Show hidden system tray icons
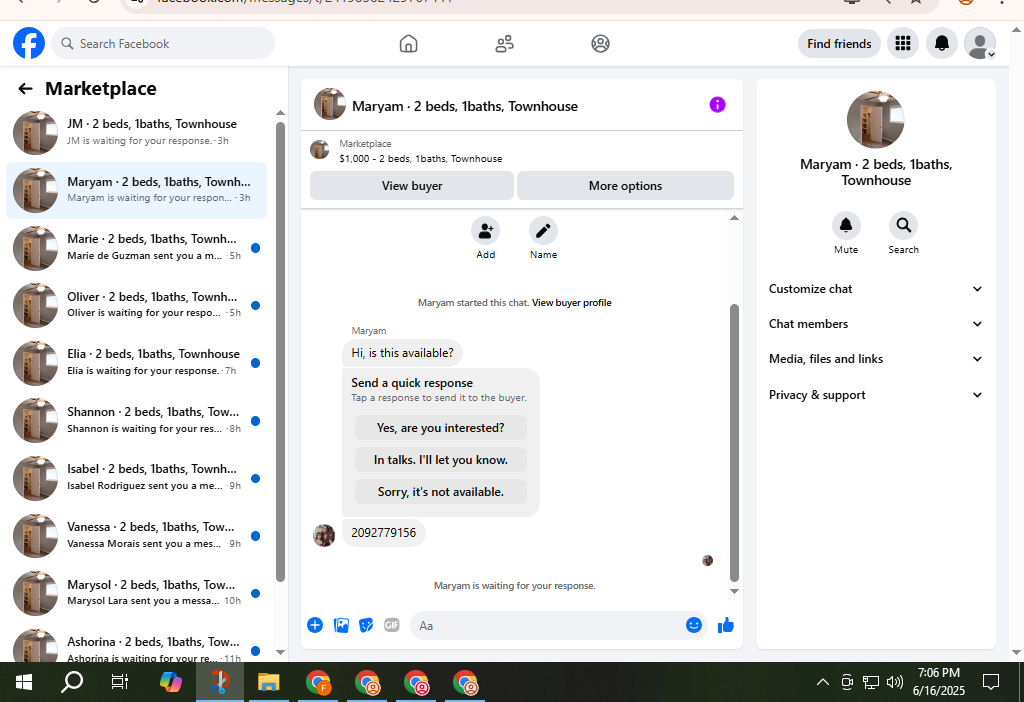1024x702 pixels. [x=823, y=682]
